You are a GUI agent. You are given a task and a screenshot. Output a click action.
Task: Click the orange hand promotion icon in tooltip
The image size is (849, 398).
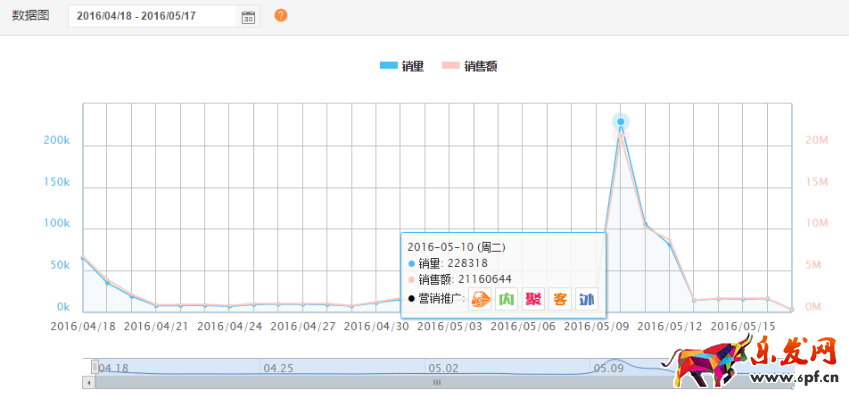[479, 299]
